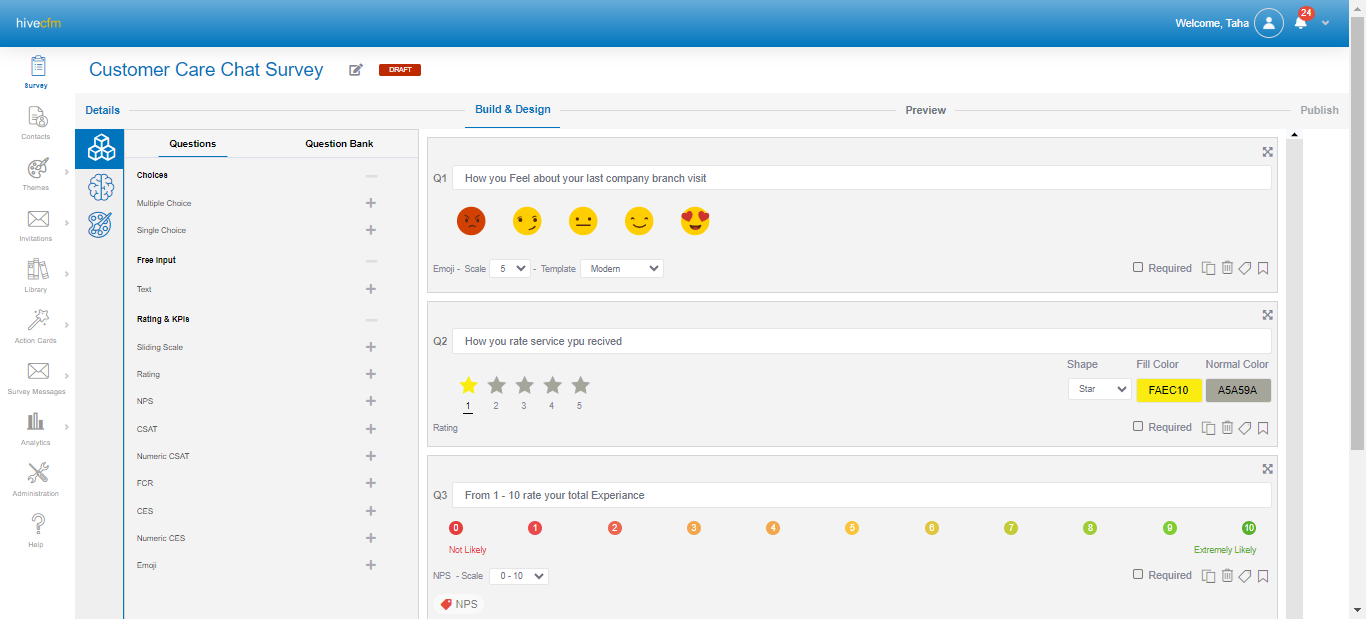1366x619 pixels.
Task: Select the brain logic panel icon
Action: click(100, 187)
